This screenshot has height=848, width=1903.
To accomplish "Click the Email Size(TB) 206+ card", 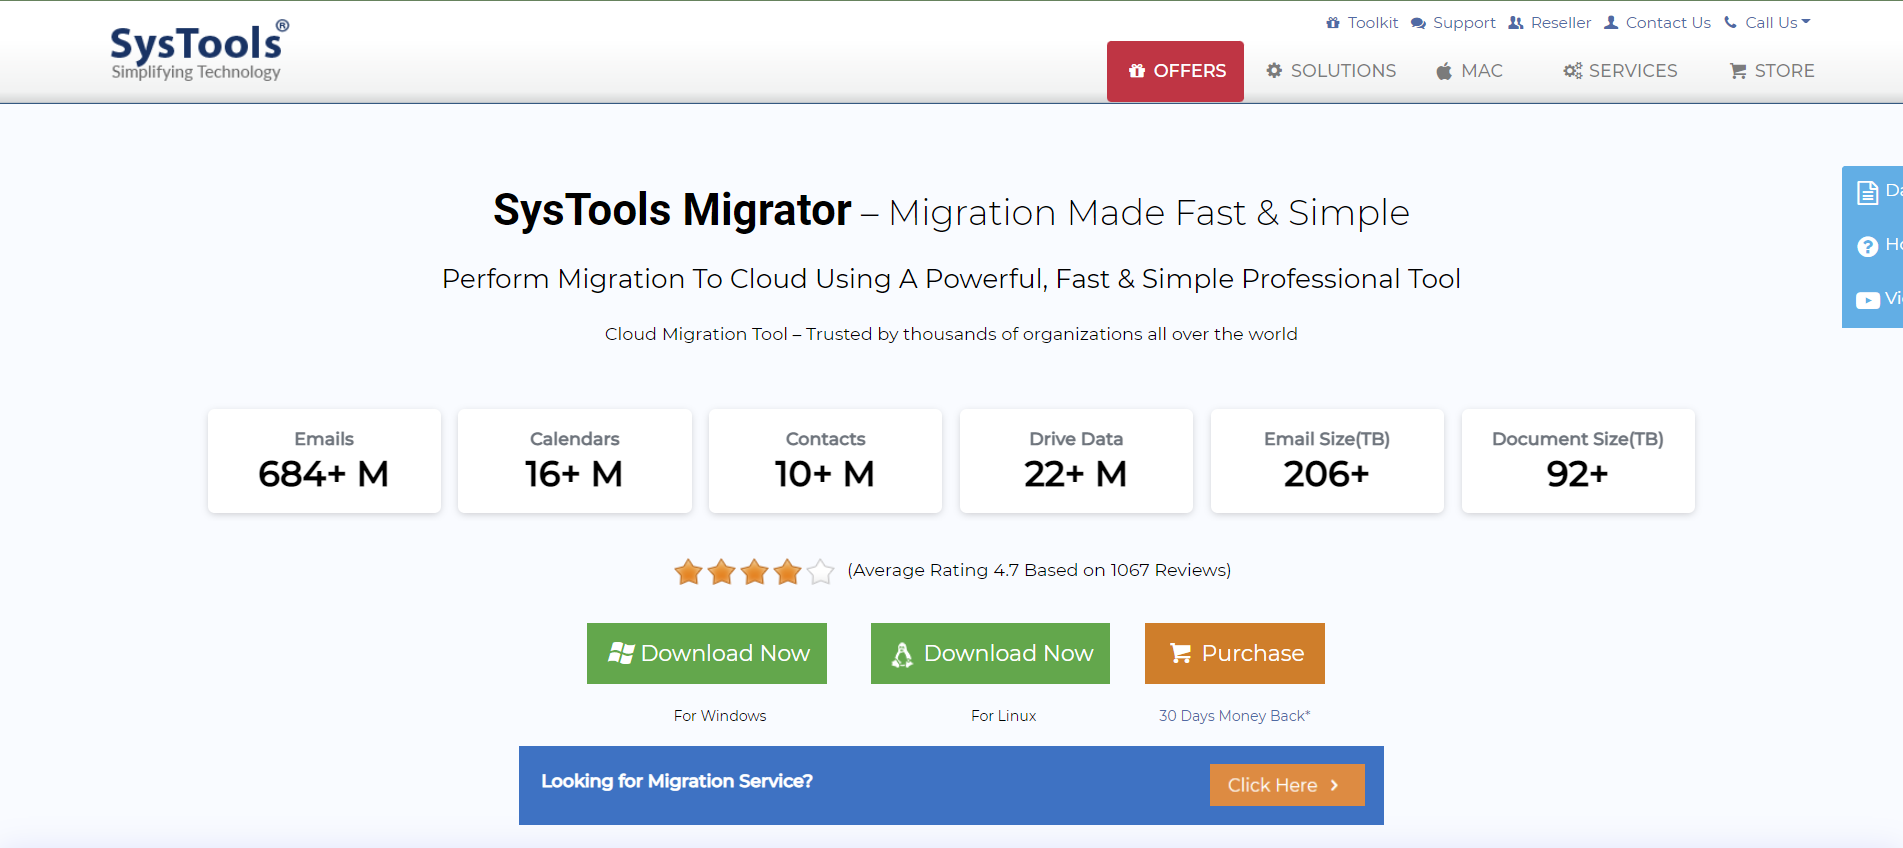I will (1327, 461).
